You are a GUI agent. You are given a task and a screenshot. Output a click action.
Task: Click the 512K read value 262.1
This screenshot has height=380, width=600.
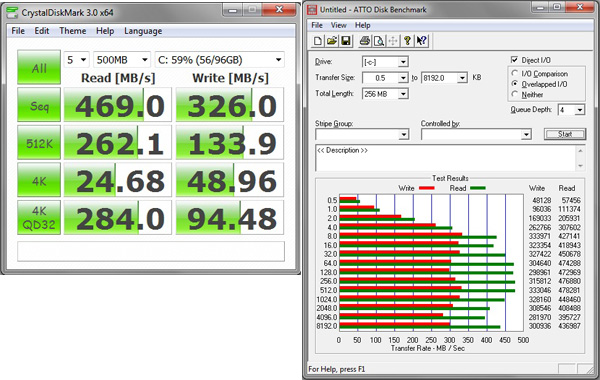pos(117,142)
